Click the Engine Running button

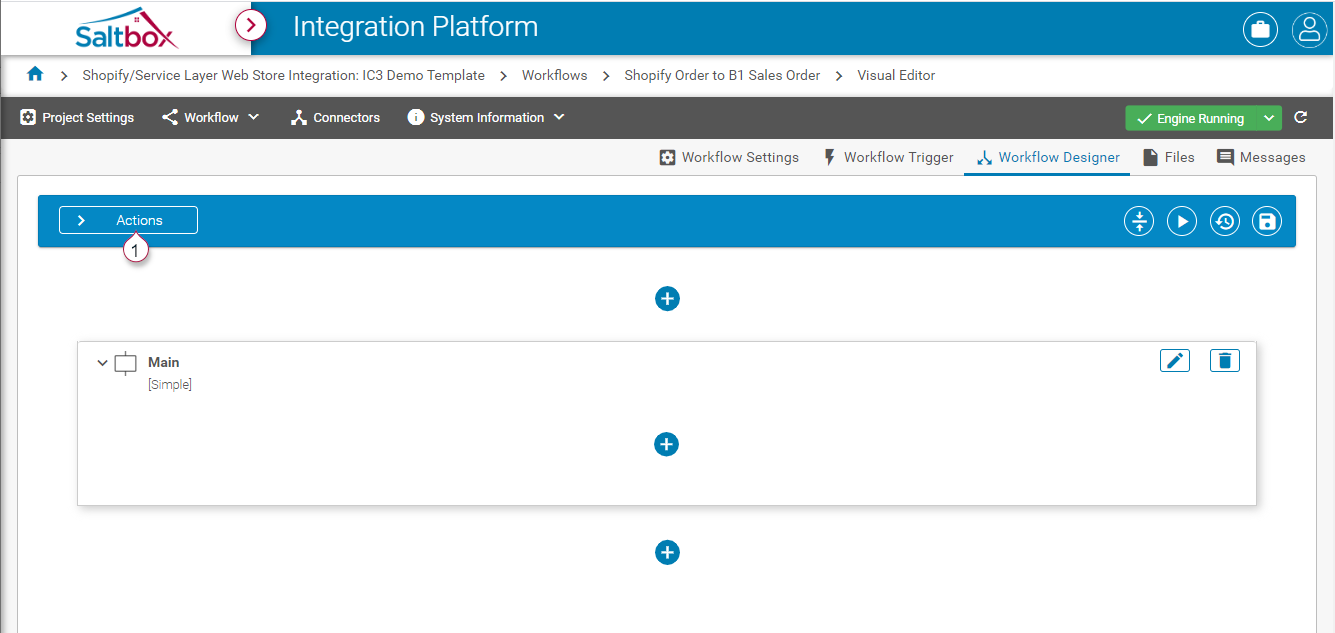pos(1190,118)
